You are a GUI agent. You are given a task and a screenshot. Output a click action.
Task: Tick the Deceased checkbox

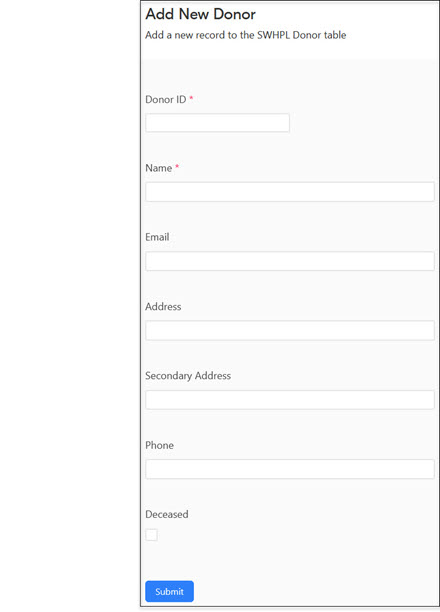[151, 535]
